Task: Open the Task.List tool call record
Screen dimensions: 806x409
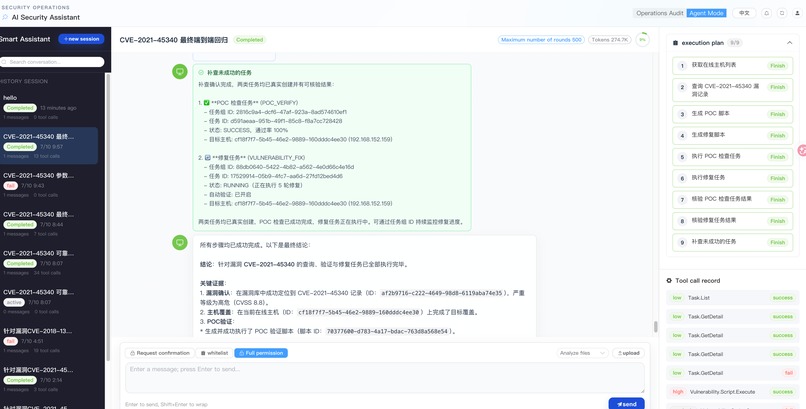Action: click(732, 298)
